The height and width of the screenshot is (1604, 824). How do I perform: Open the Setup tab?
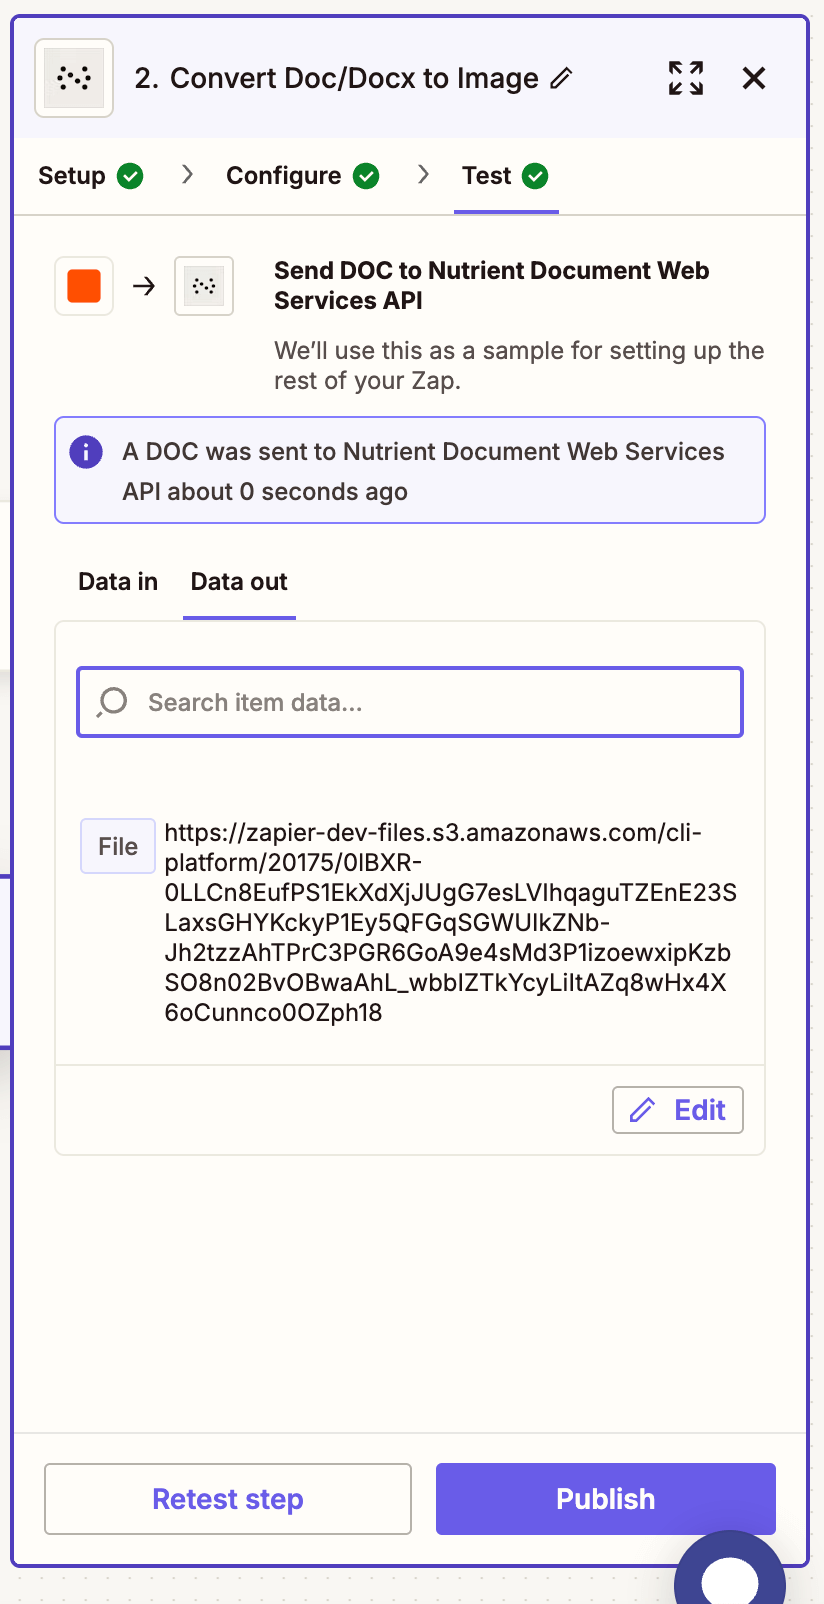point(72,176)
